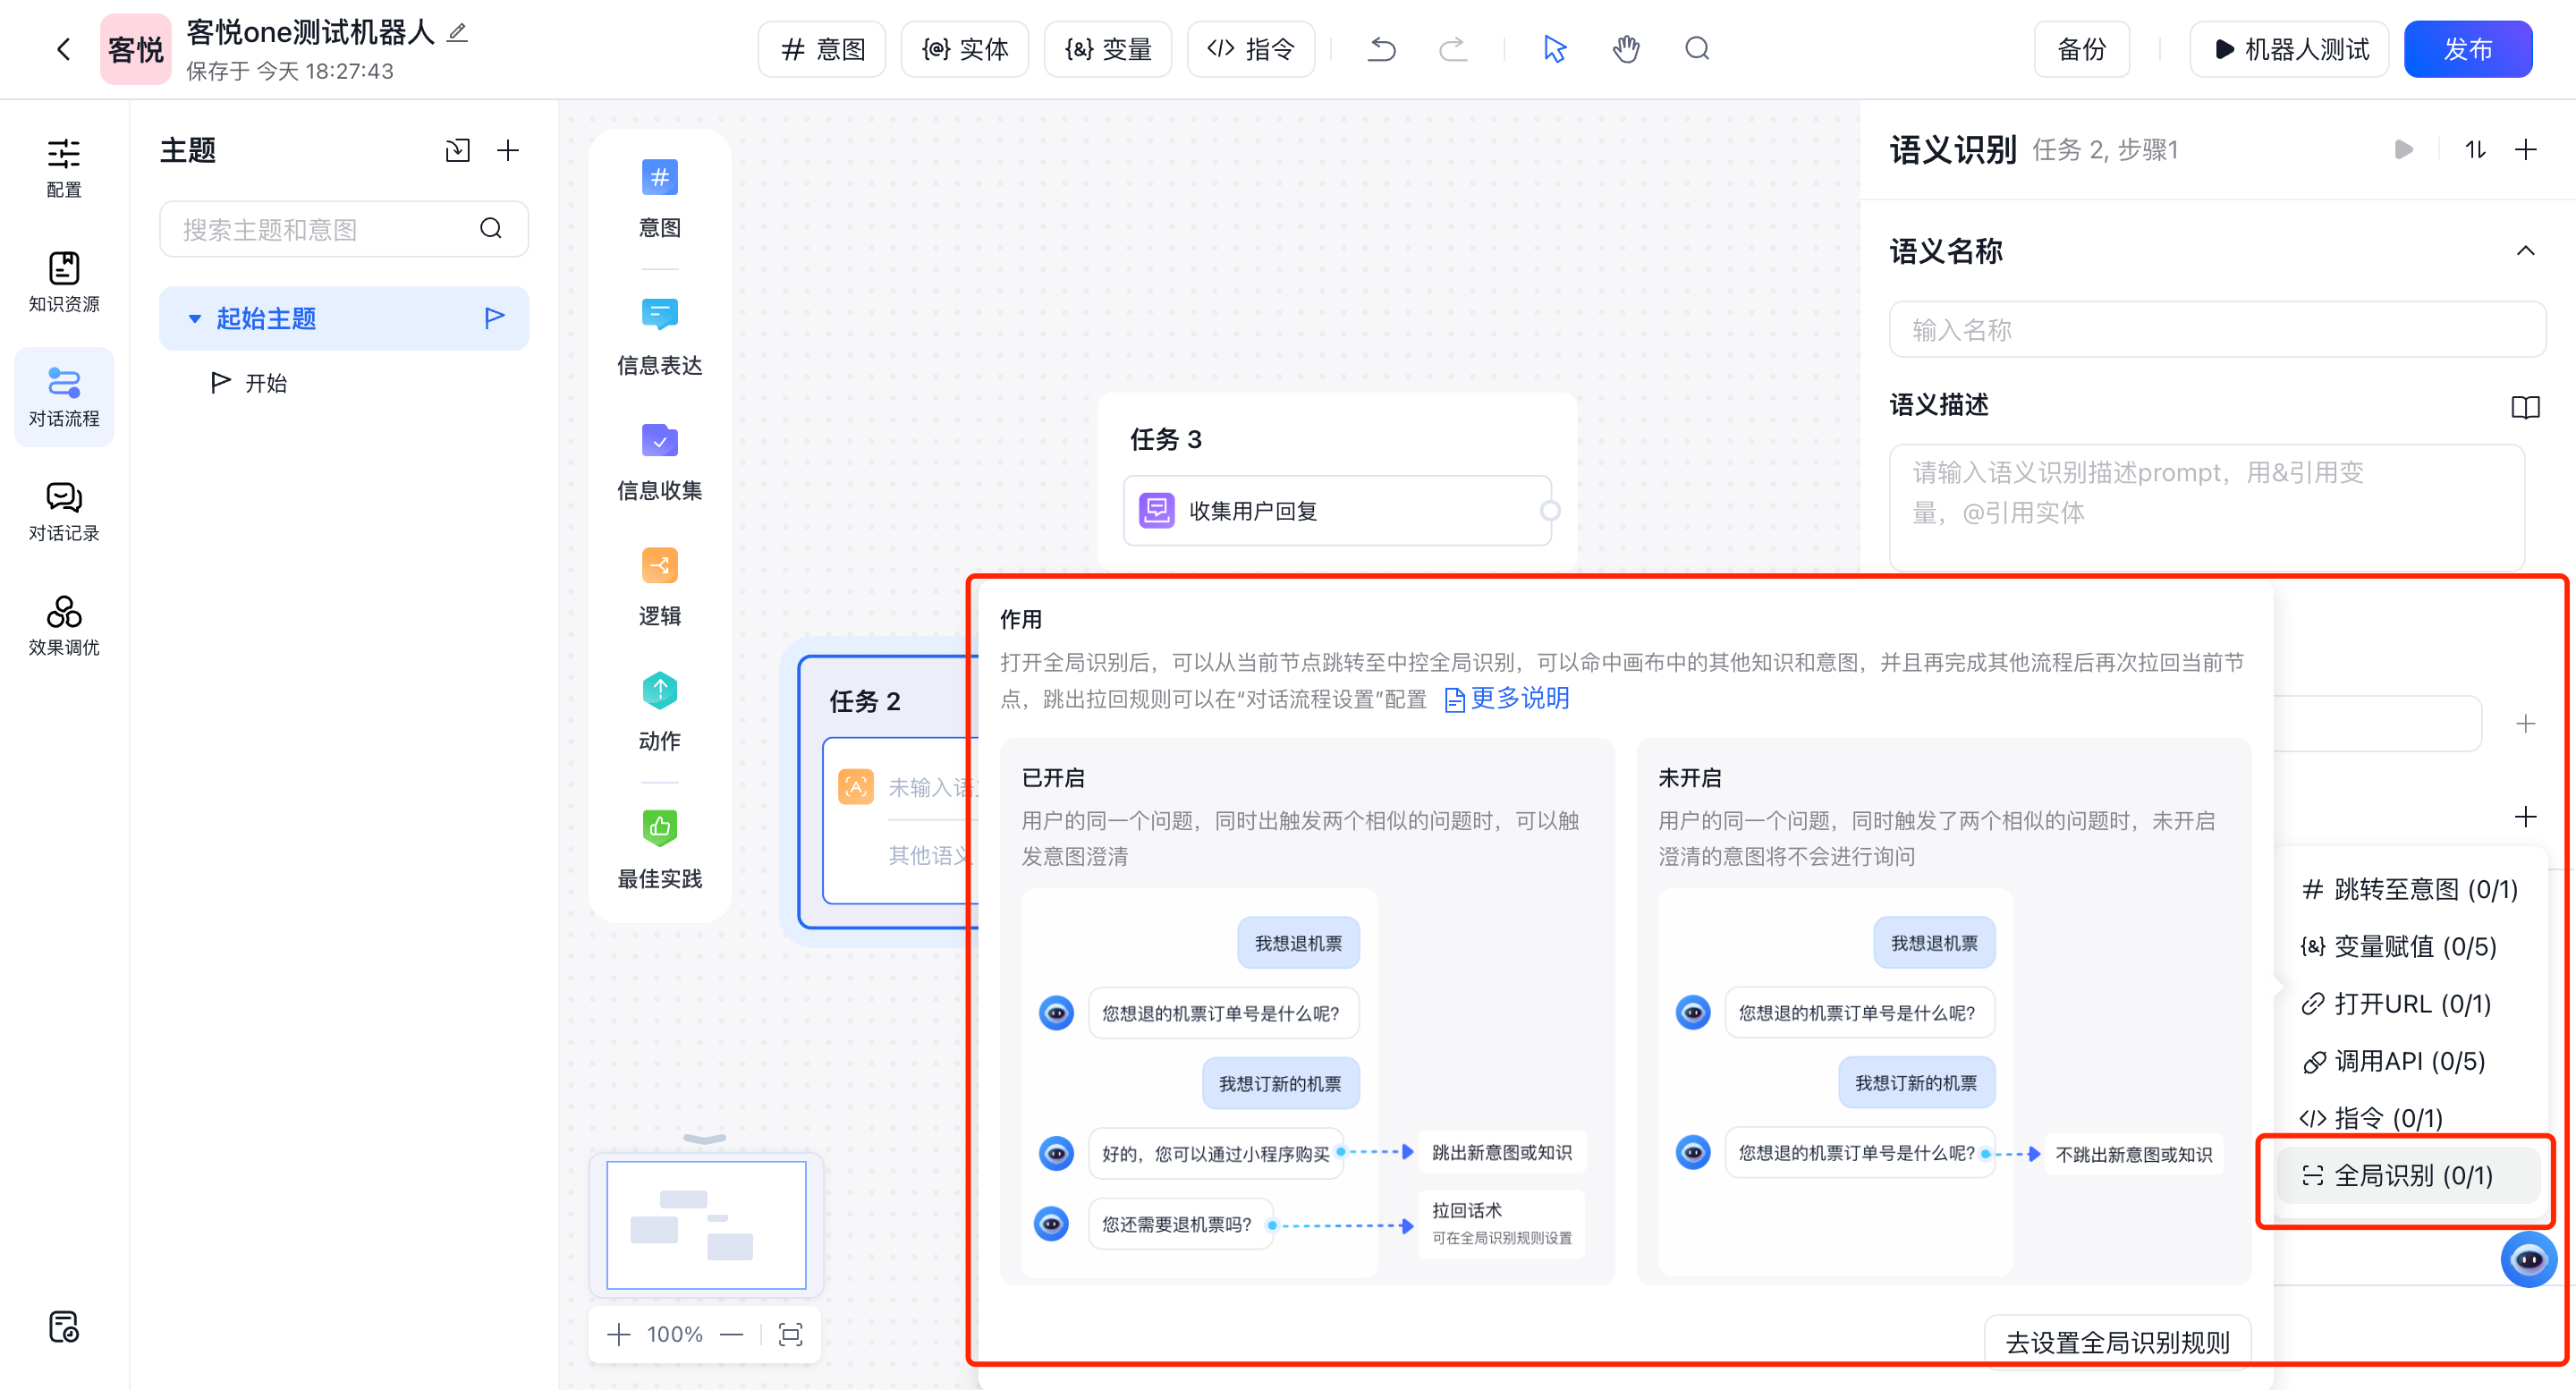Image resolution: width=2576 pixels, height=1390 pixels.
Task: Select the hand pan tool
Action: (1625, 49)
